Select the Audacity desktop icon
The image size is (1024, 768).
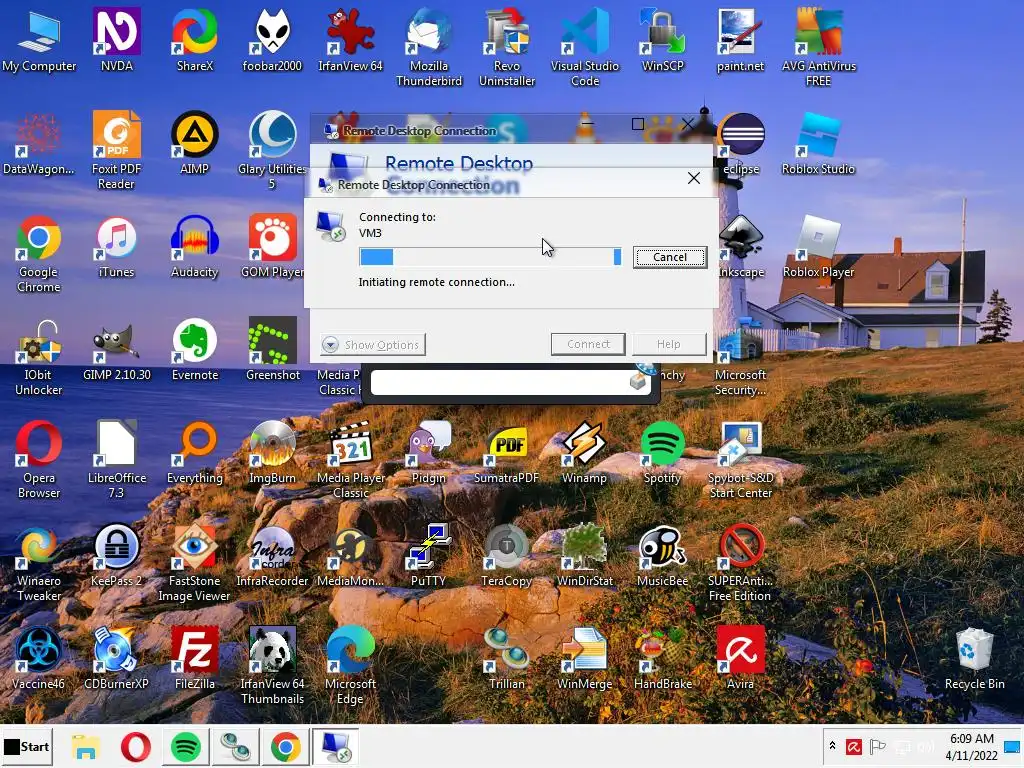coord(195,246)
